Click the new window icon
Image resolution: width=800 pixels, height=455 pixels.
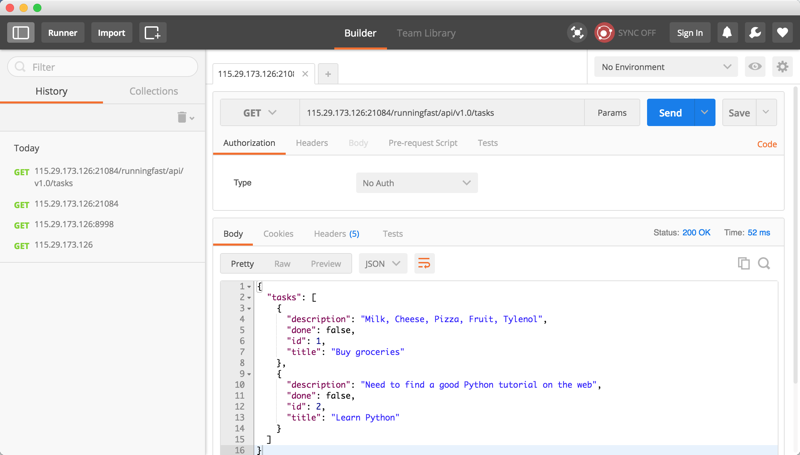click(152, 33)
